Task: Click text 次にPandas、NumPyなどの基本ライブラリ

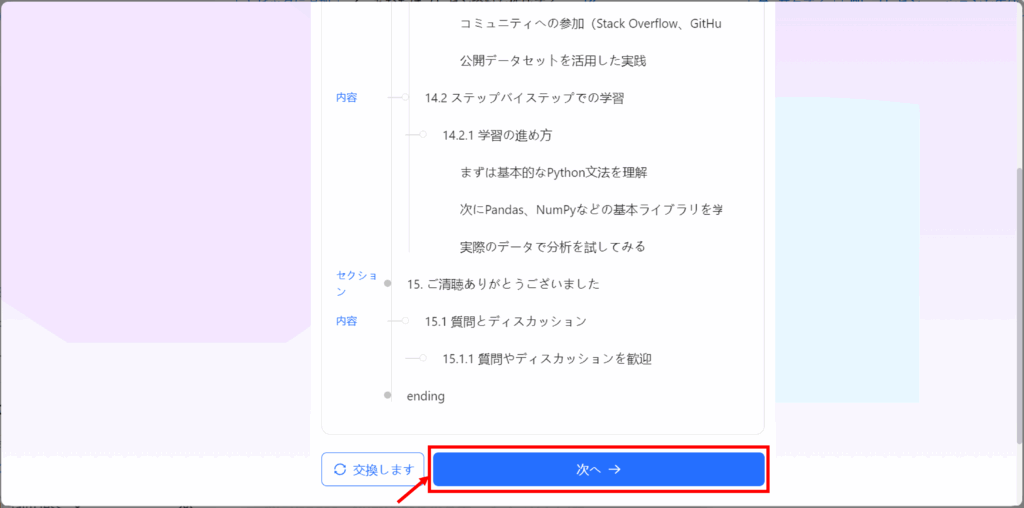Action: coord(591,210)
